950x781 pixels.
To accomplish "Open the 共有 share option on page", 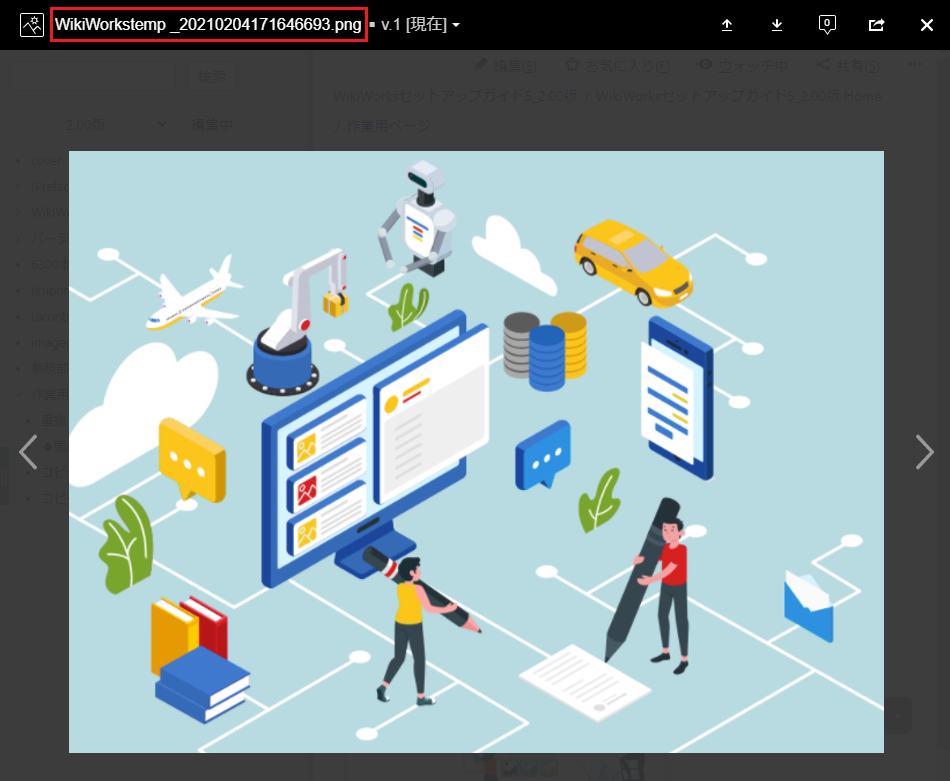I will 848,66.
